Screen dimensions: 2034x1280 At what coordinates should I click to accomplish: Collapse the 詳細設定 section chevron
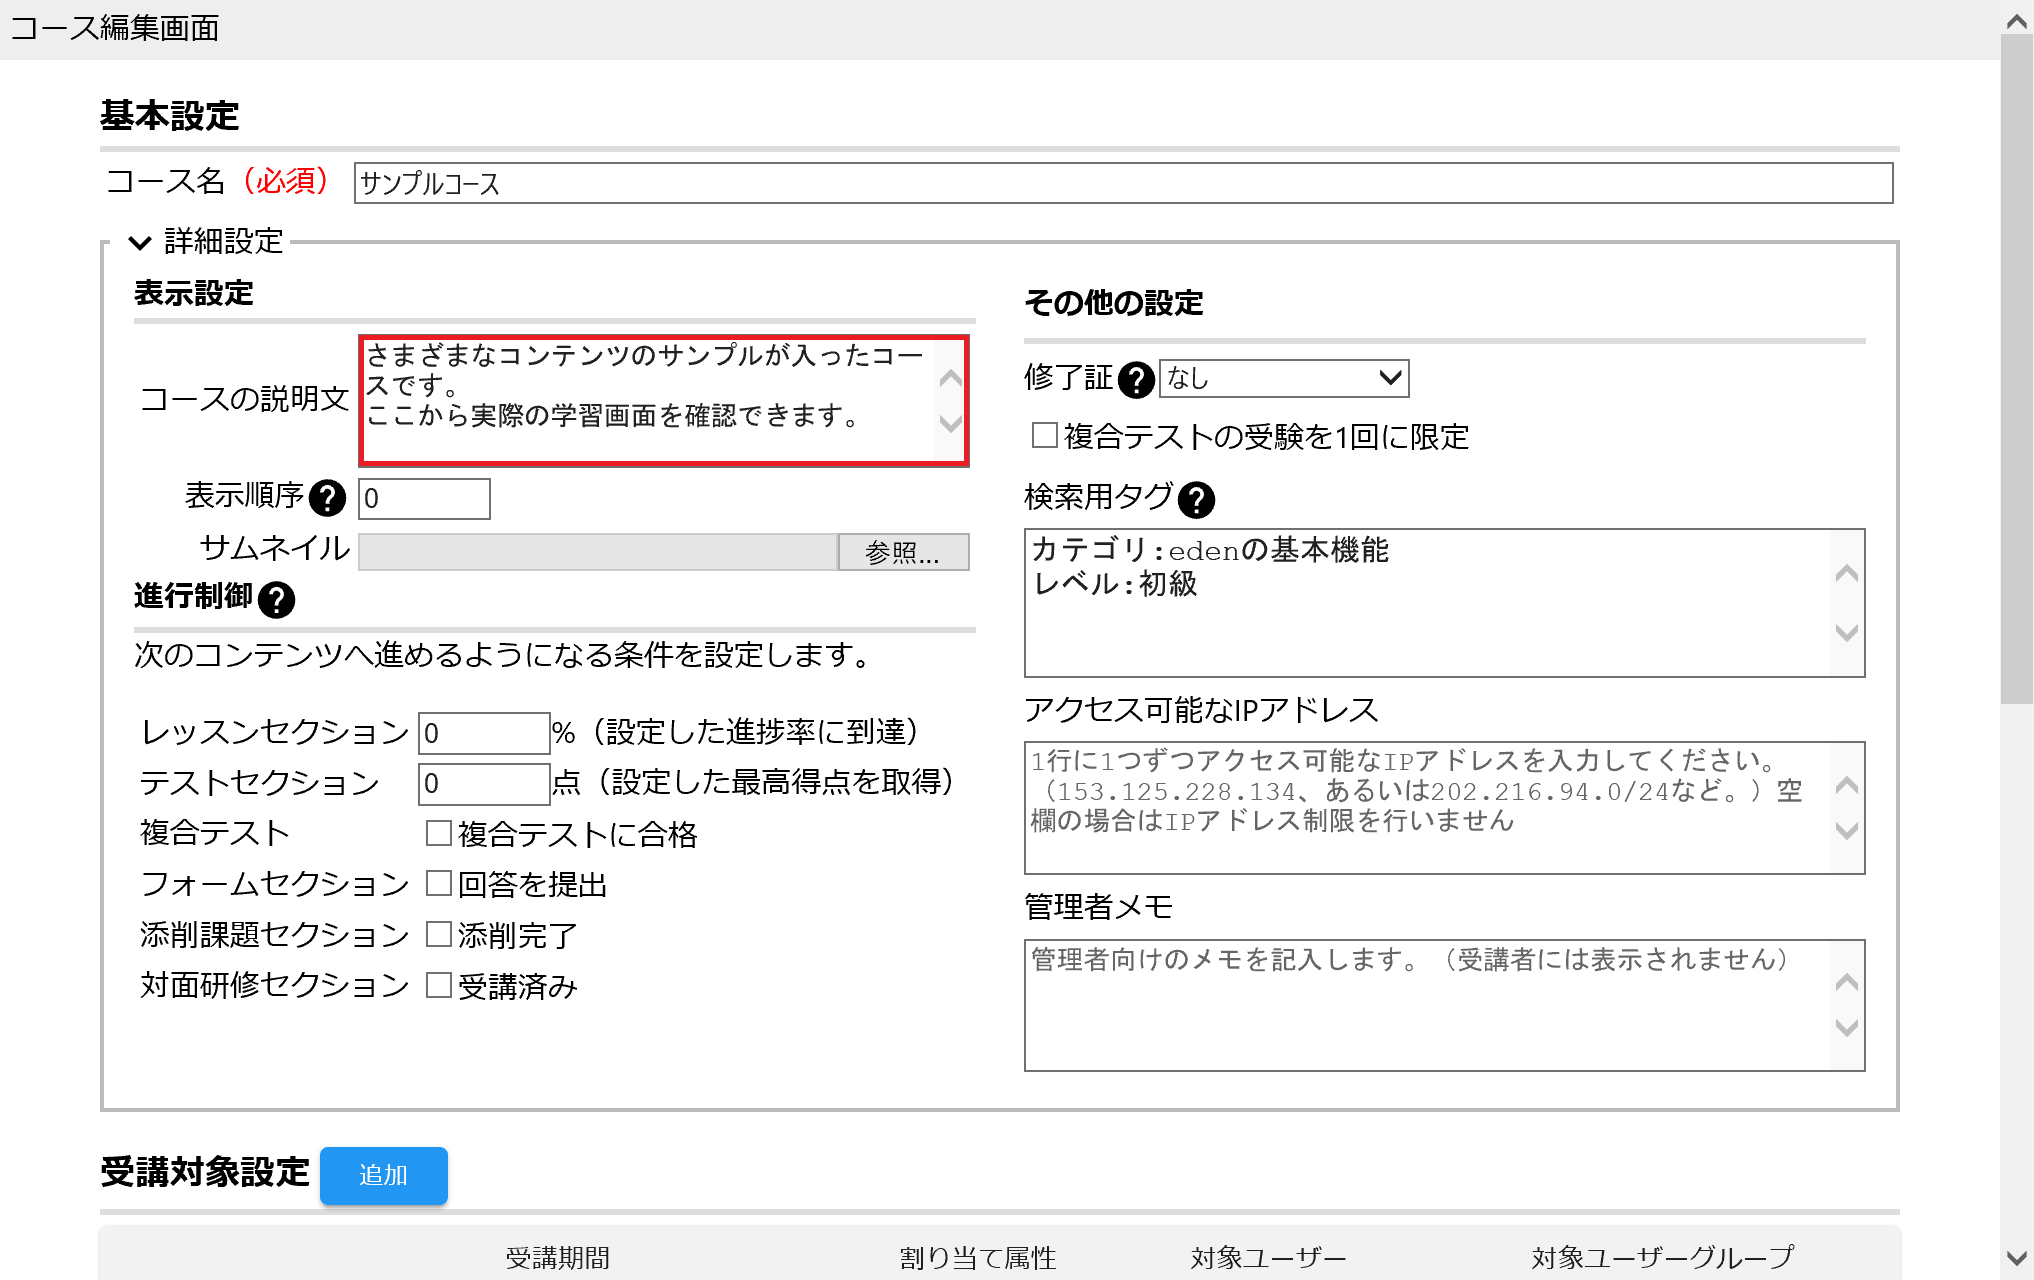[x=140, y=242]
